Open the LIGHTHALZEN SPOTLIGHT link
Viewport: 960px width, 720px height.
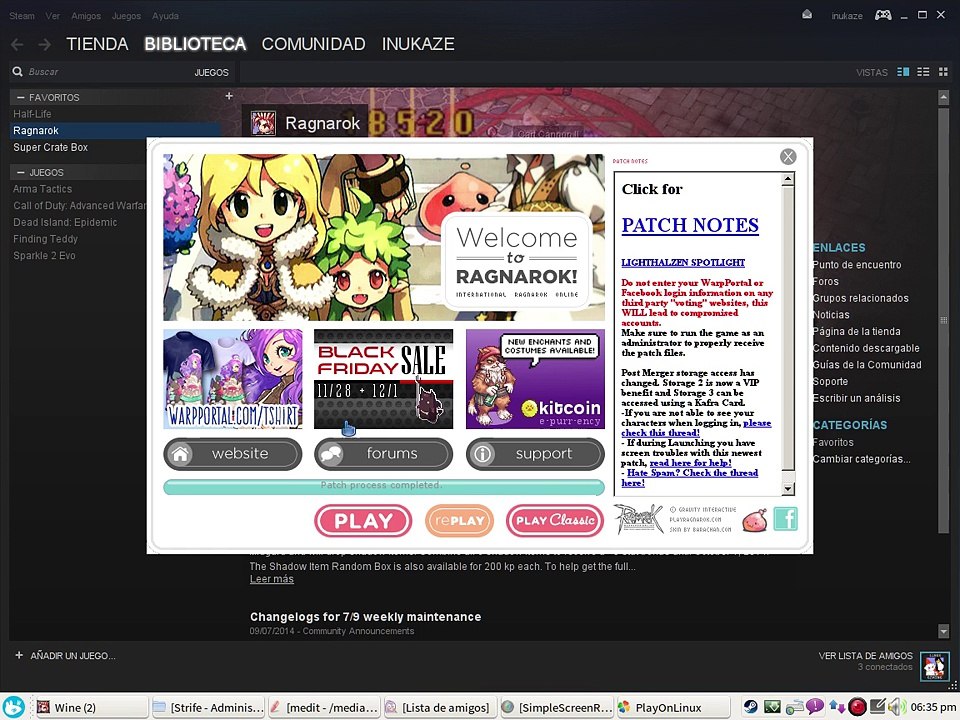(x=683, y=263)
